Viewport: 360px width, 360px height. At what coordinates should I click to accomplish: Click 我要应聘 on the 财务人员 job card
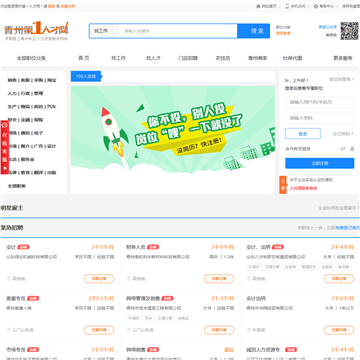[219, 279]
